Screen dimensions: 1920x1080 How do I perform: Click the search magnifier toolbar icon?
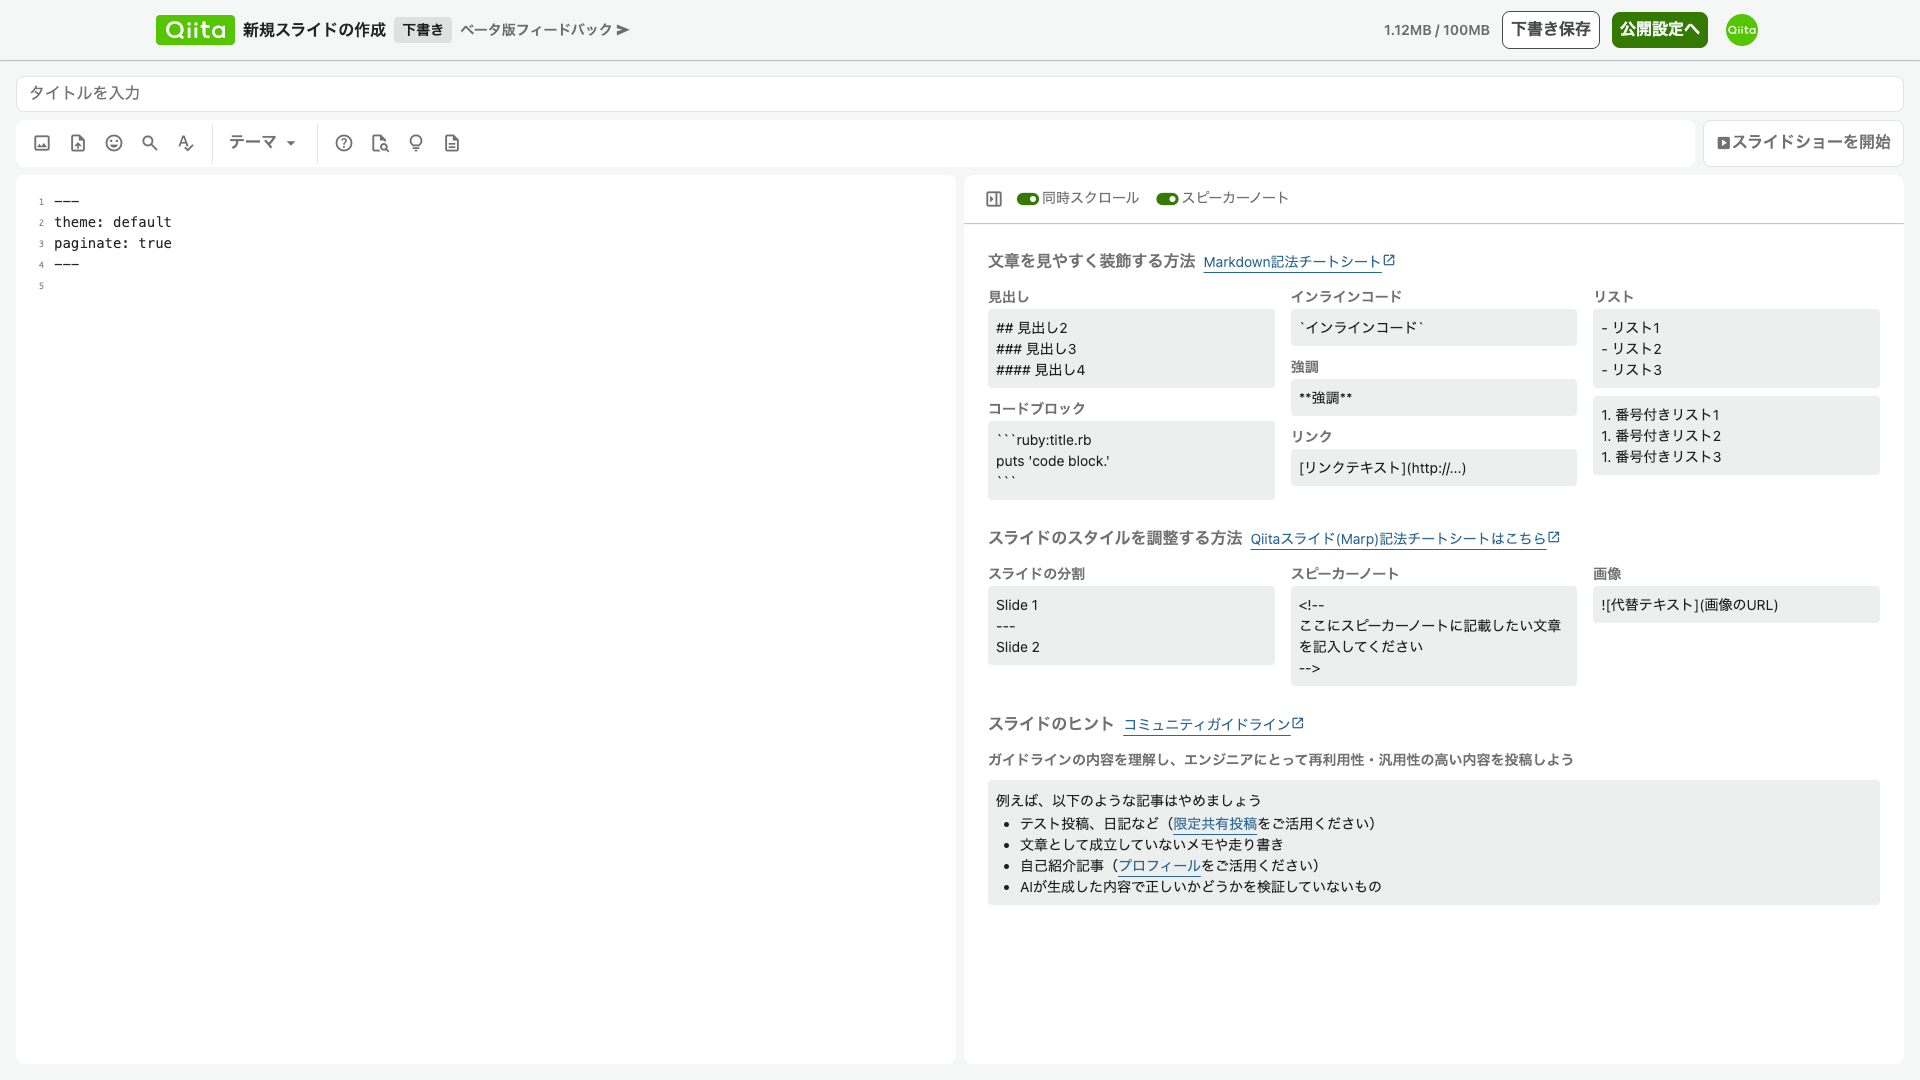150,143
